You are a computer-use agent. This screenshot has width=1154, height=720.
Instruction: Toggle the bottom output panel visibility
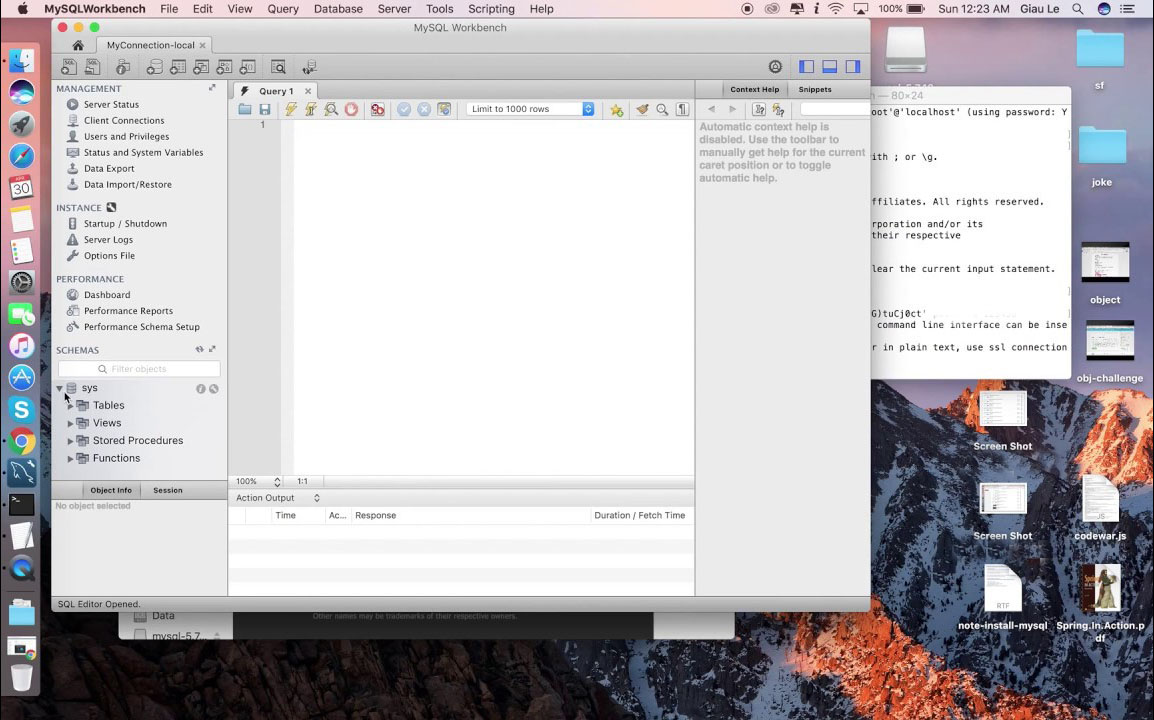tap(829, 66)
